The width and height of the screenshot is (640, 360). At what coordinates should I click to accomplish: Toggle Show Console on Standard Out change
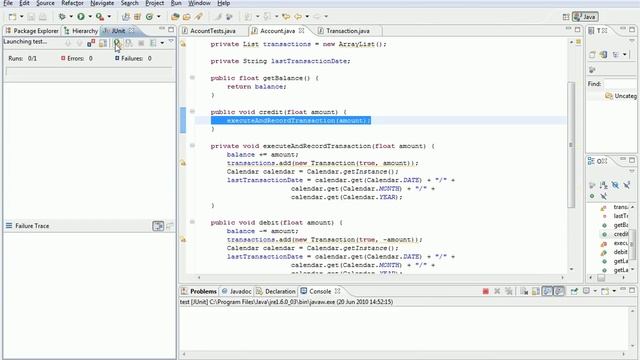(547, 291)
